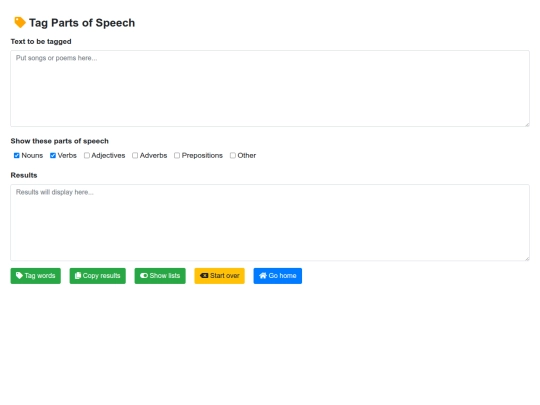Click the orange tag icon beside the title
The height and width of the screenshot is (405, 540).
click(20, 22)
